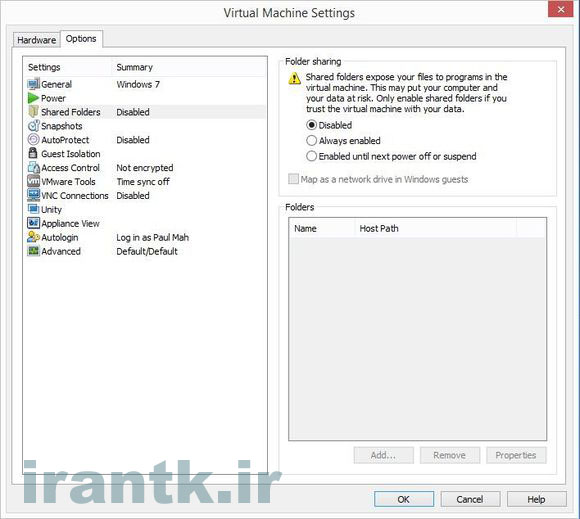Click the Windows 7 summary value

click(x=138, y=84)
